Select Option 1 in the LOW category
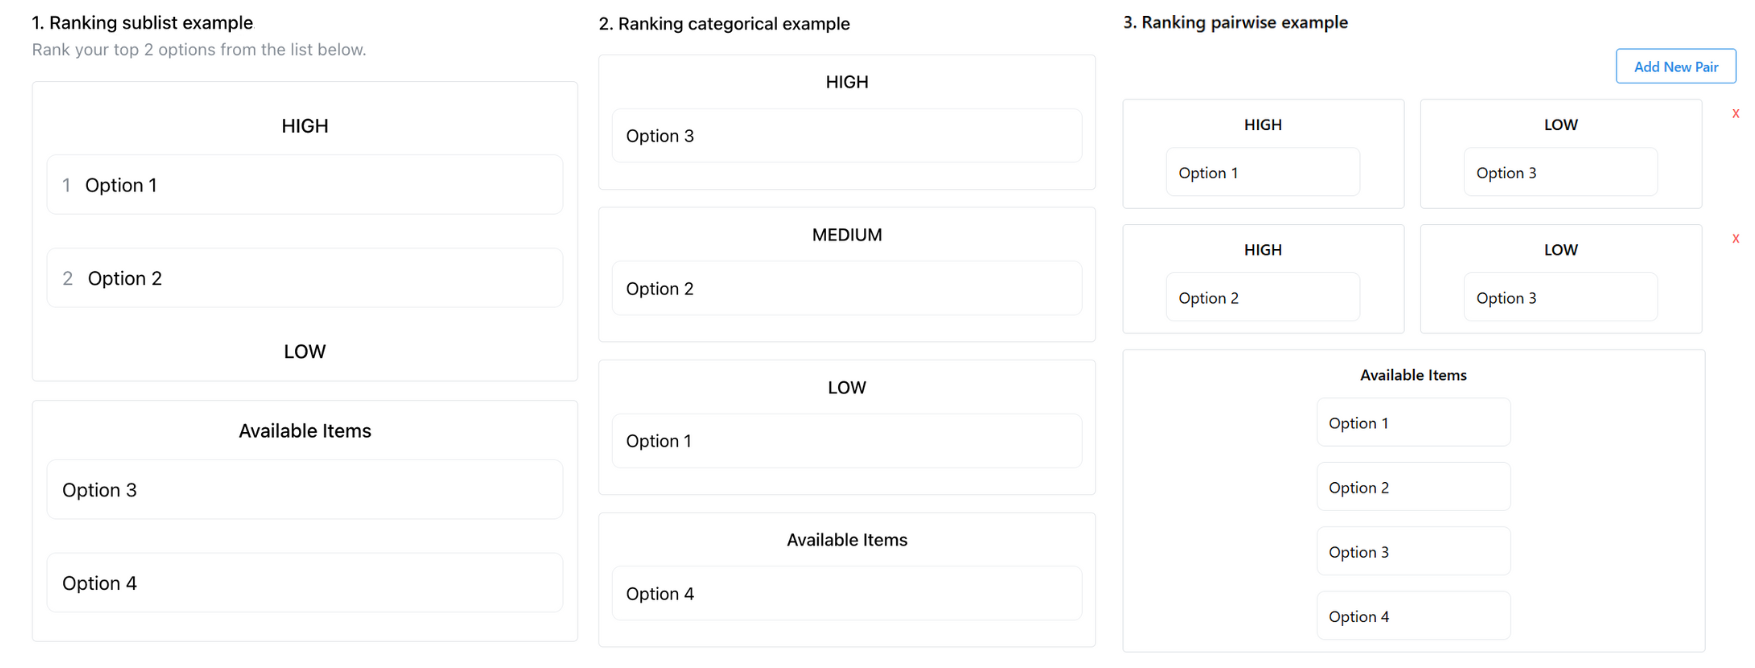Image resolution: width=1755 pixels, height=668 pixels. (846, 440)
